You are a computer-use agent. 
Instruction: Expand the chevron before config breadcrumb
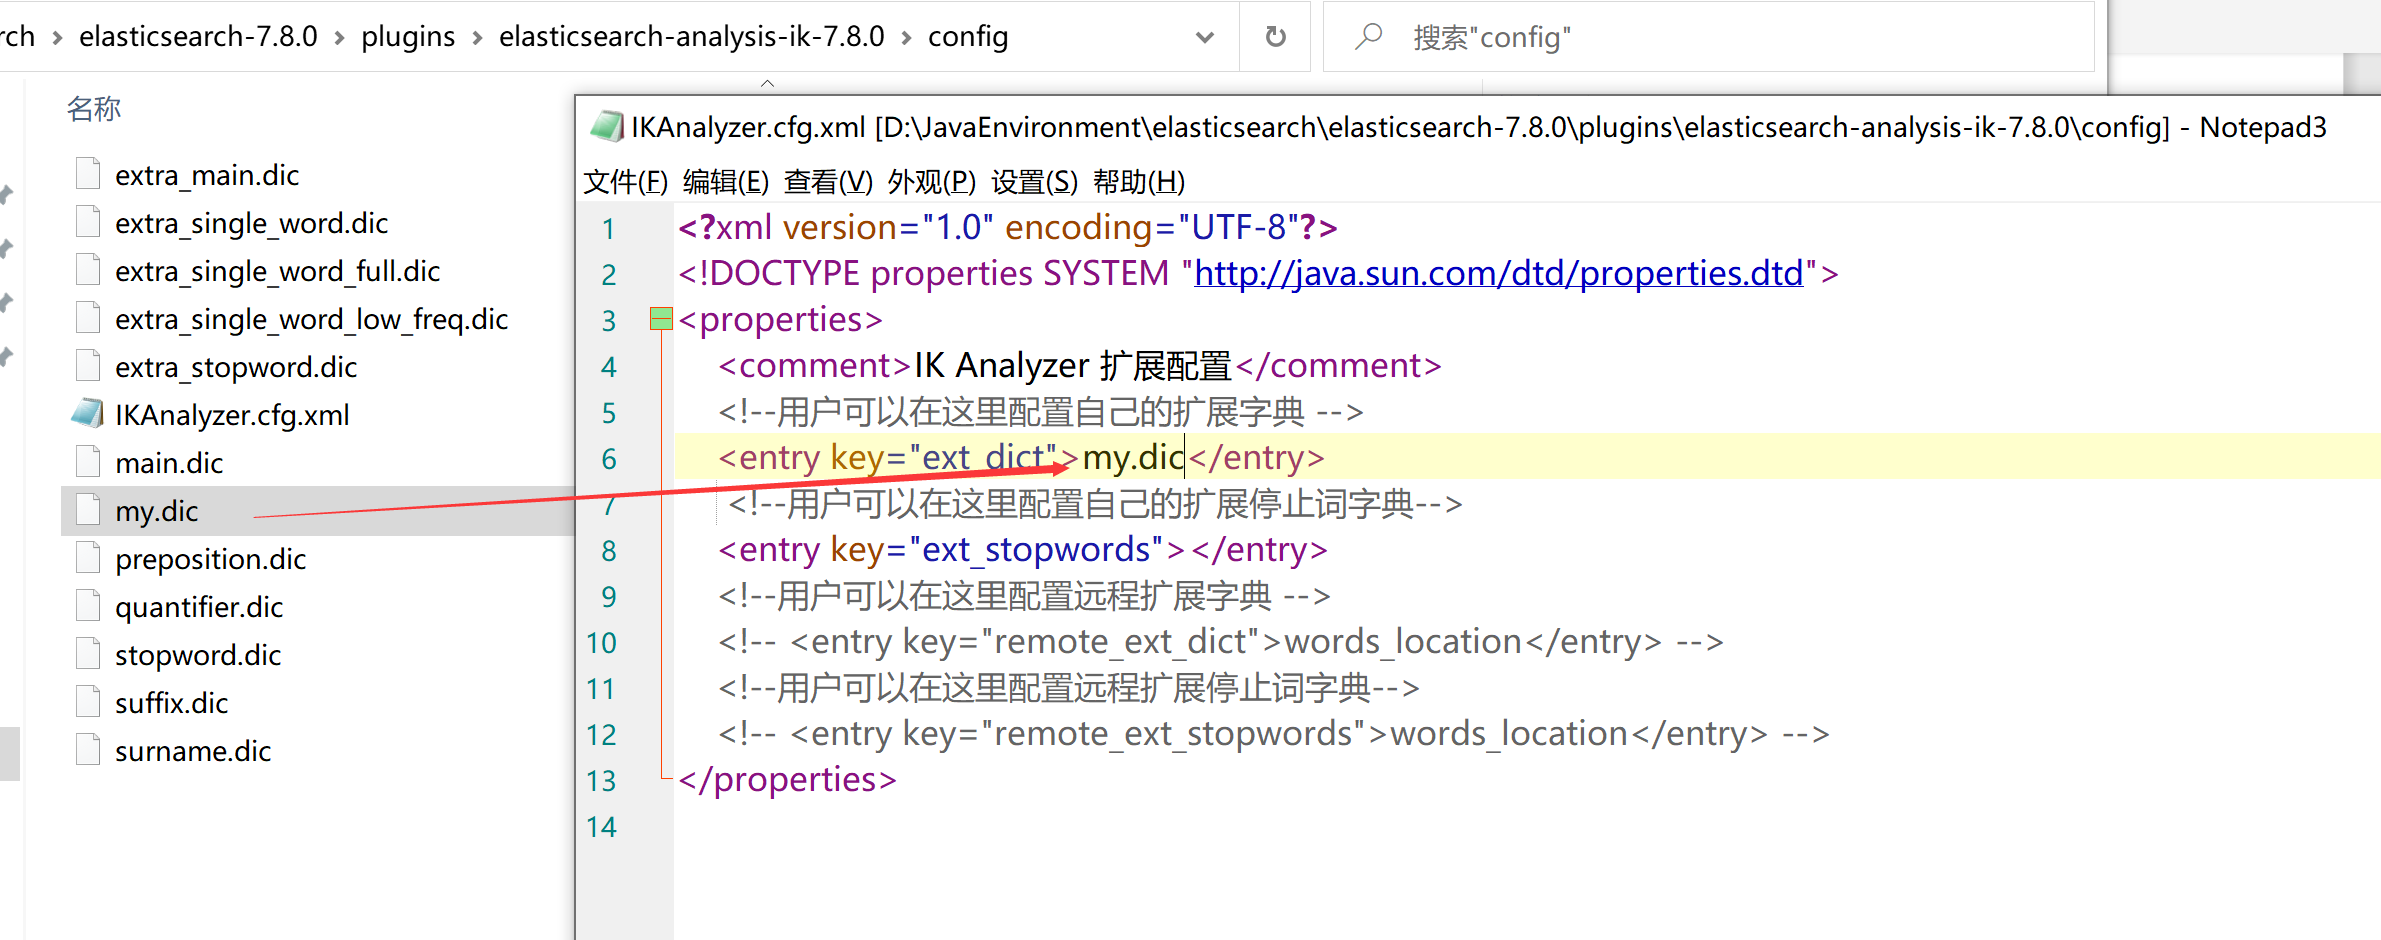(906, 38)
